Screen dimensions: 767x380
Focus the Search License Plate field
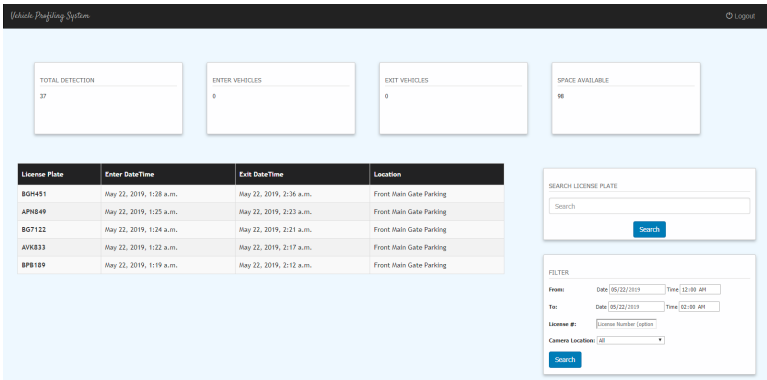pyautogui.click(x=649, y=206)
